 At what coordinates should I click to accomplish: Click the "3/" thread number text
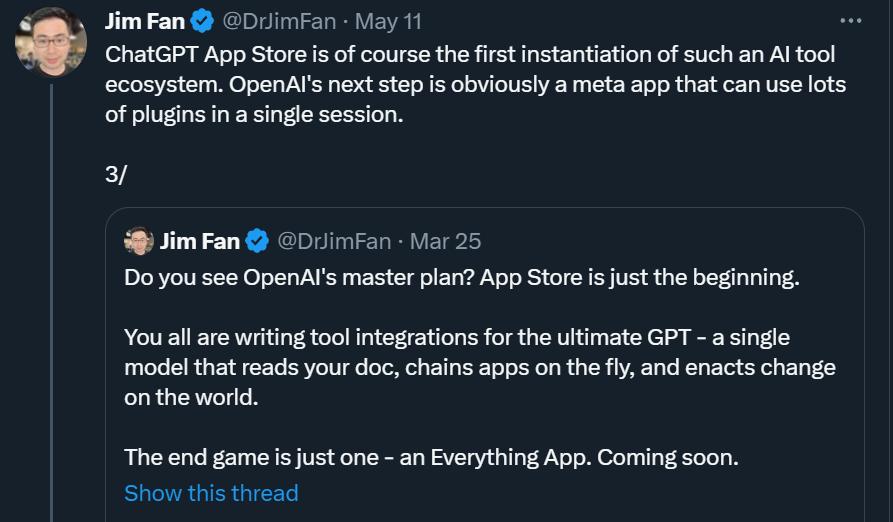click(x=116, y=174)
